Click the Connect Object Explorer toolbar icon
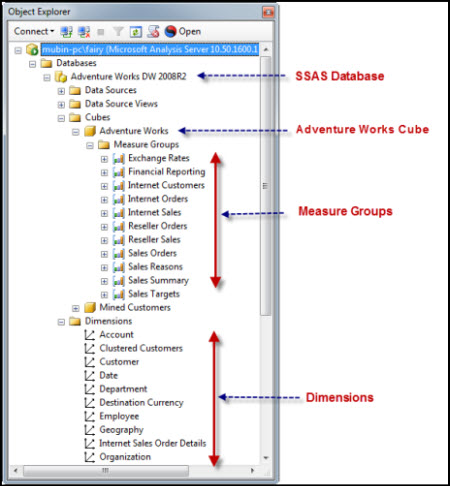The height and width of the screenshot is (486, 450). (x=67, y=32)
